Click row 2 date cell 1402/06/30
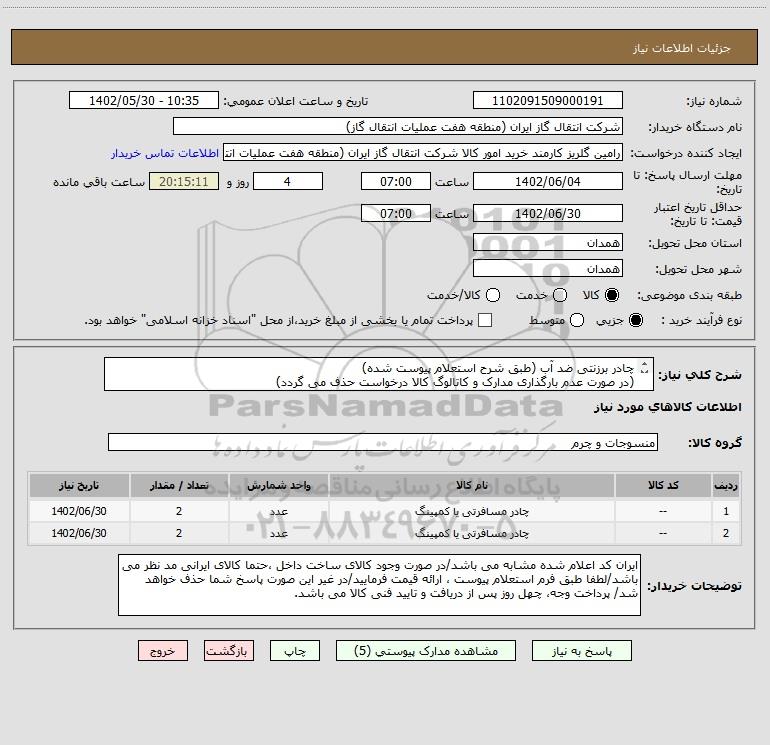 tap(79, 533)
